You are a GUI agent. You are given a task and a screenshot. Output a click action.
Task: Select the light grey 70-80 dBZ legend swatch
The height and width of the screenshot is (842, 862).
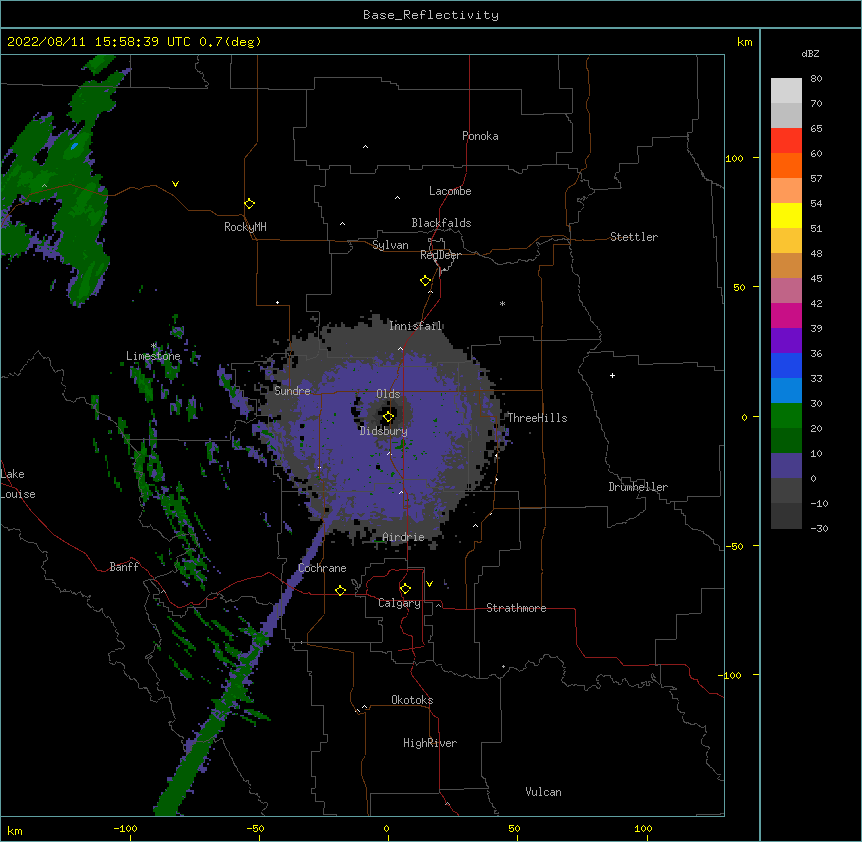pyautogui.click(x=786, y=91)
